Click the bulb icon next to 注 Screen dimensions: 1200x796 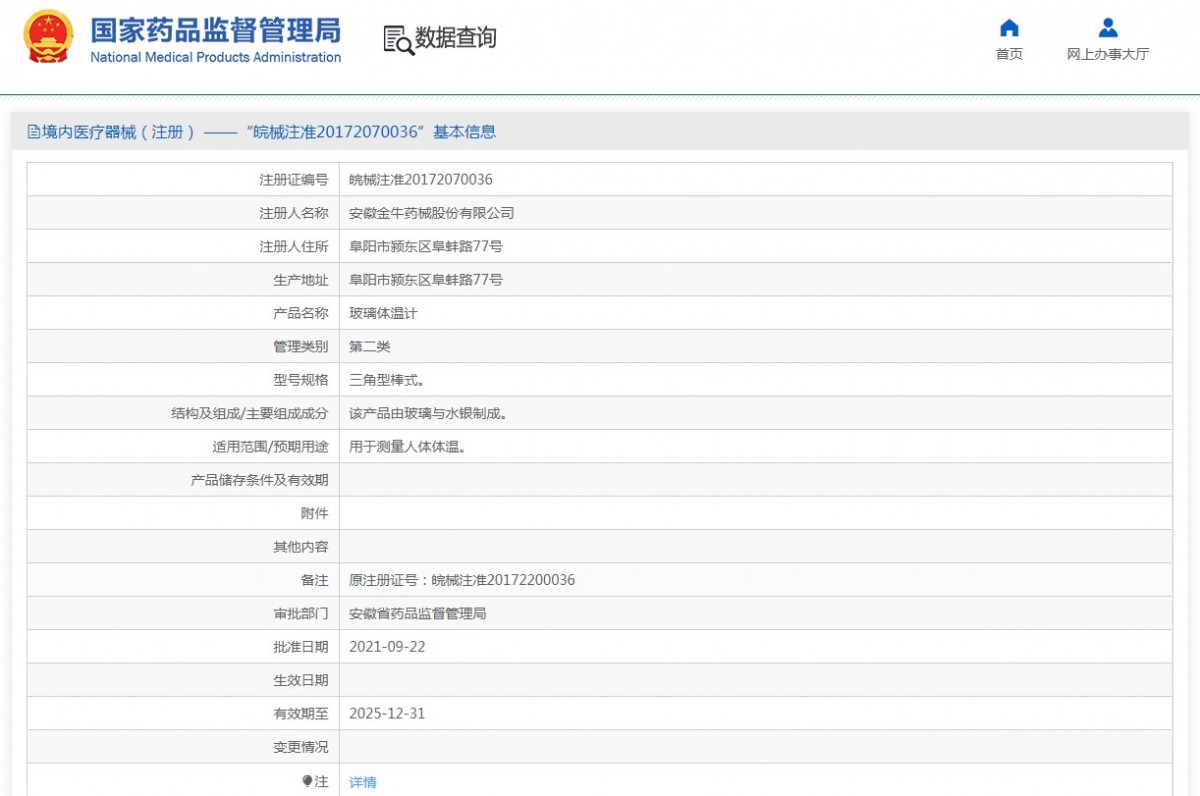pos(307,781)
